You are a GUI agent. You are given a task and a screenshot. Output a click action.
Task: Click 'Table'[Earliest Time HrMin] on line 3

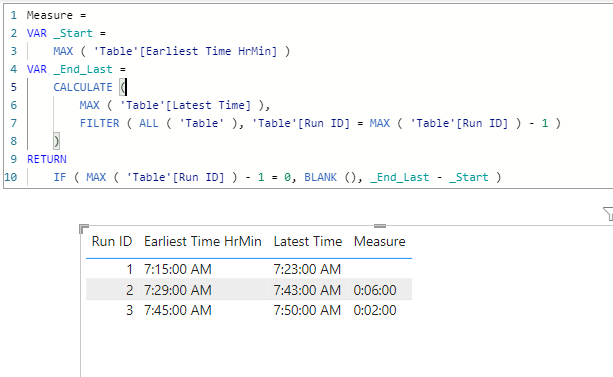click(x=185, y=51)
